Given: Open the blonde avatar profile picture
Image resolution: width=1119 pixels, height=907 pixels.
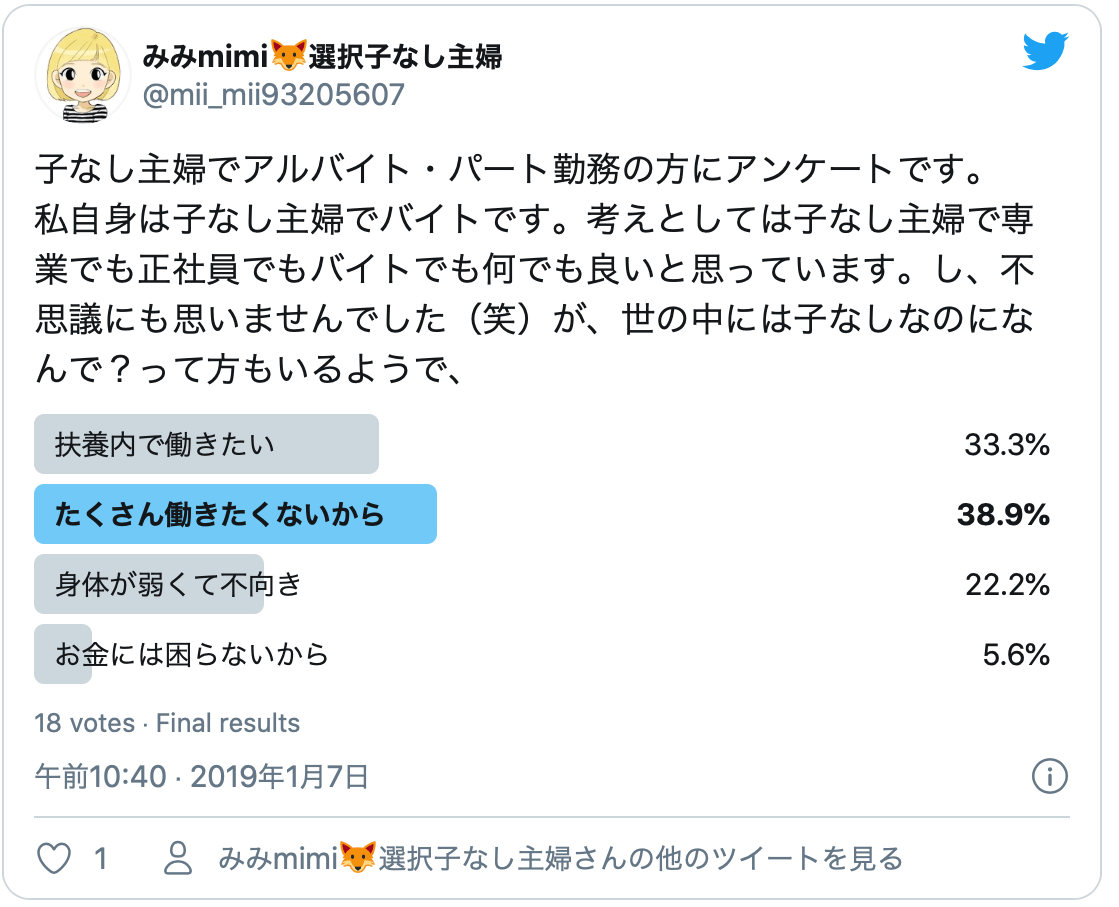Looking at the screenshot, I should point(83,75).
